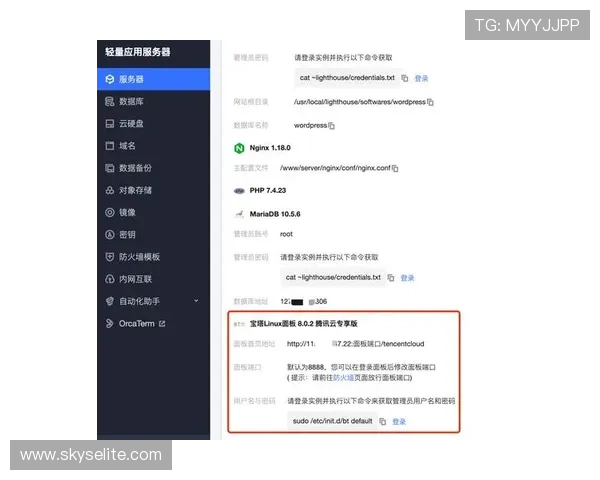The width and height of the screenshot is (600, 480).
Task: Click the wordpress database name value
Action: point(310,126)
